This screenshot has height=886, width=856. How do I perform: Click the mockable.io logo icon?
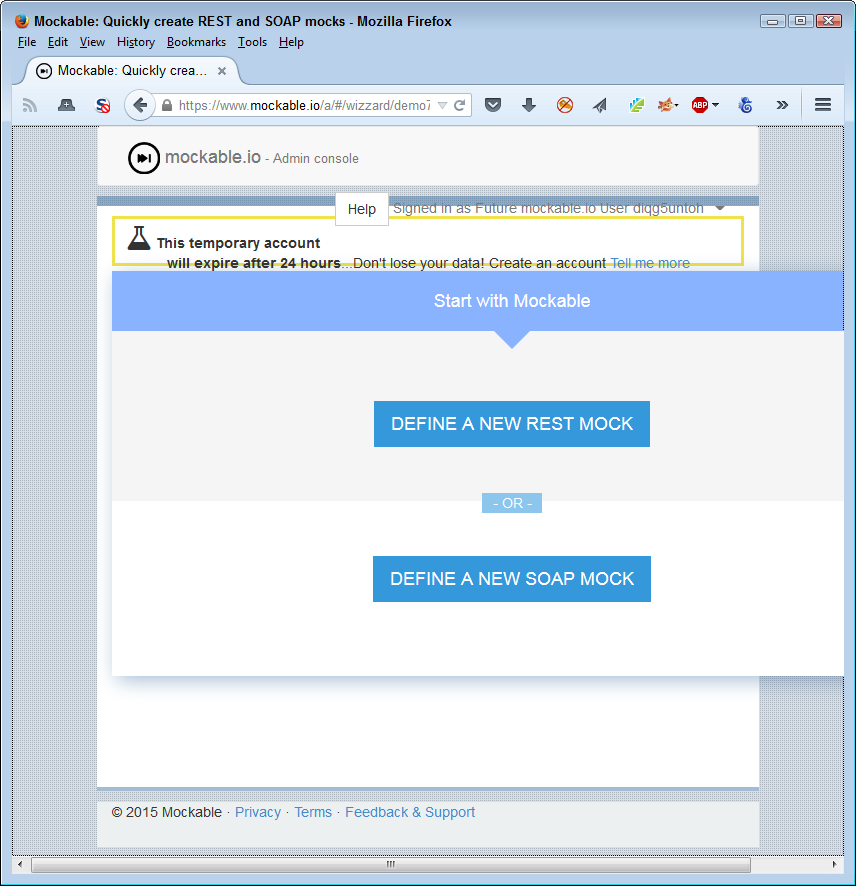click(x=143, y=157)
